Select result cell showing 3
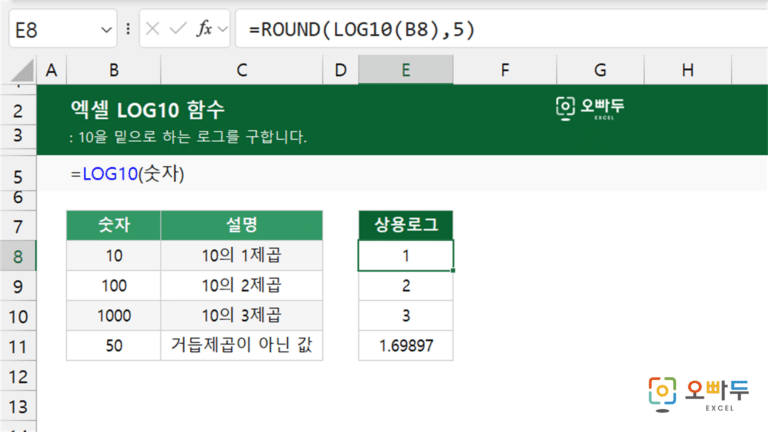This screenshot has height=432, width=768. pos(406,315)
